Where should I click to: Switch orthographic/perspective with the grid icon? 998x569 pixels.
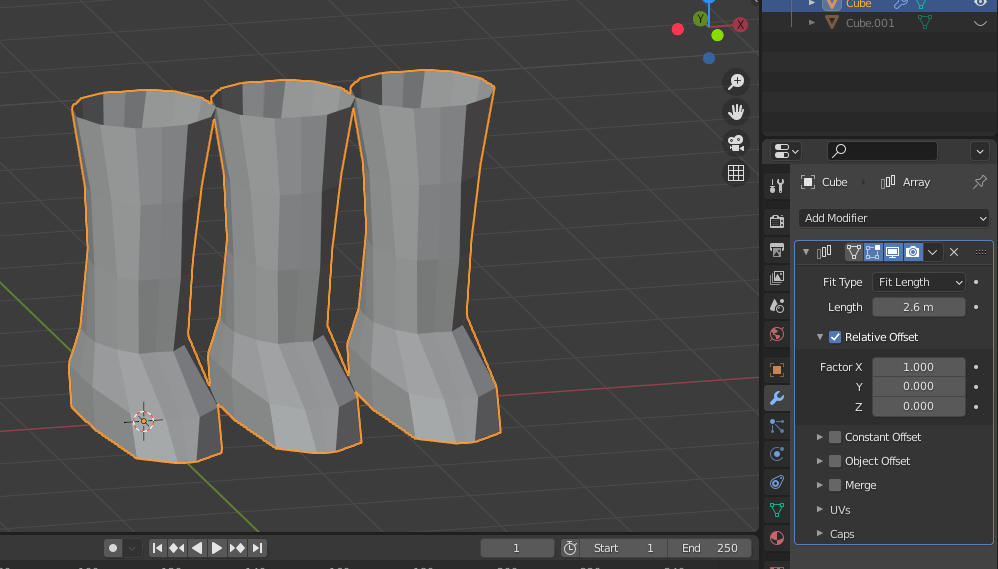pos(736,173)
